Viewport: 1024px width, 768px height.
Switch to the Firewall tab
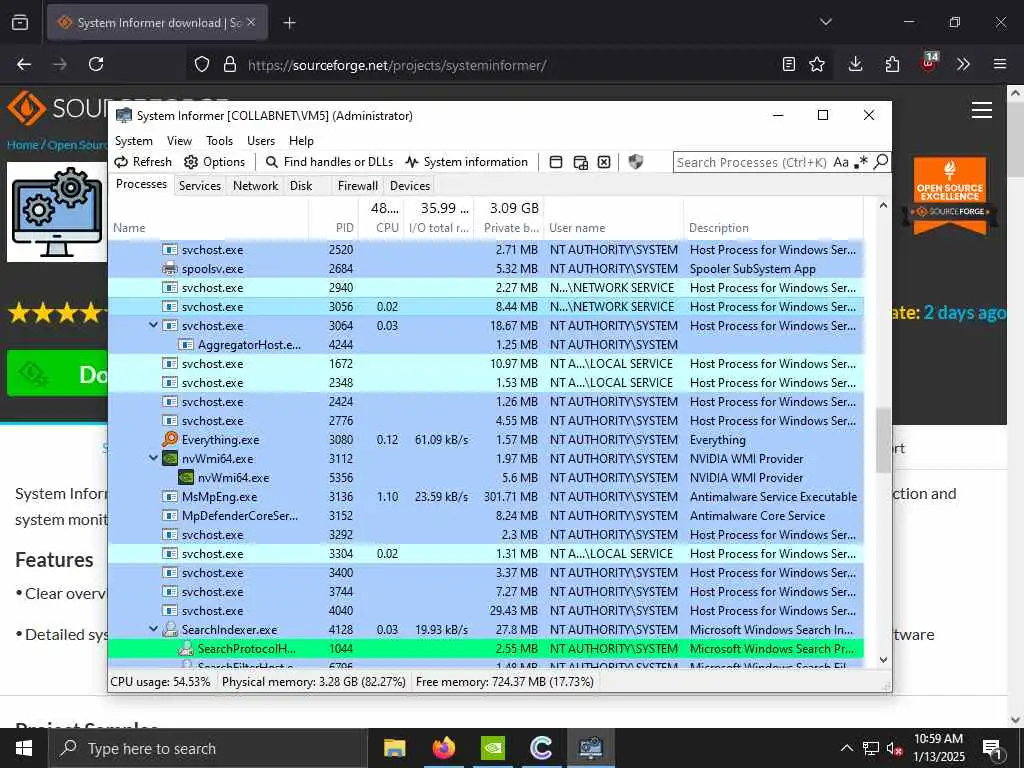point(357,185)
